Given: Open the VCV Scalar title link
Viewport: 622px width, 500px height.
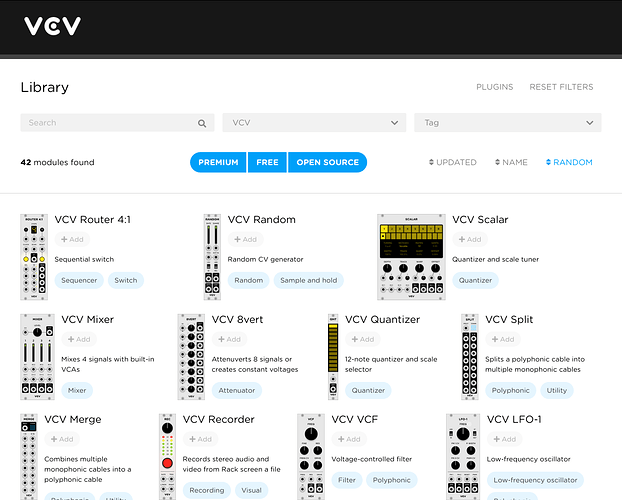Looking at the screenshot, I should (480, 219).
